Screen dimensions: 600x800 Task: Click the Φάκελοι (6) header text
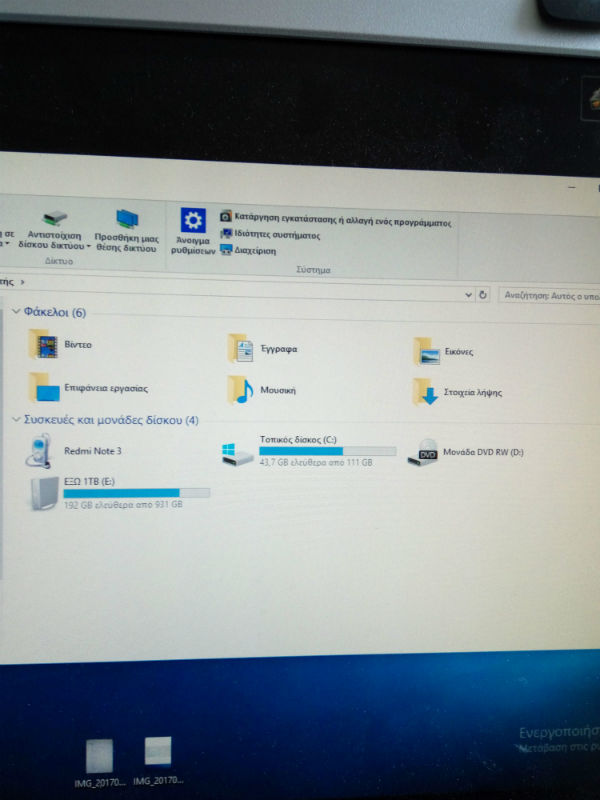coord(55,312)
